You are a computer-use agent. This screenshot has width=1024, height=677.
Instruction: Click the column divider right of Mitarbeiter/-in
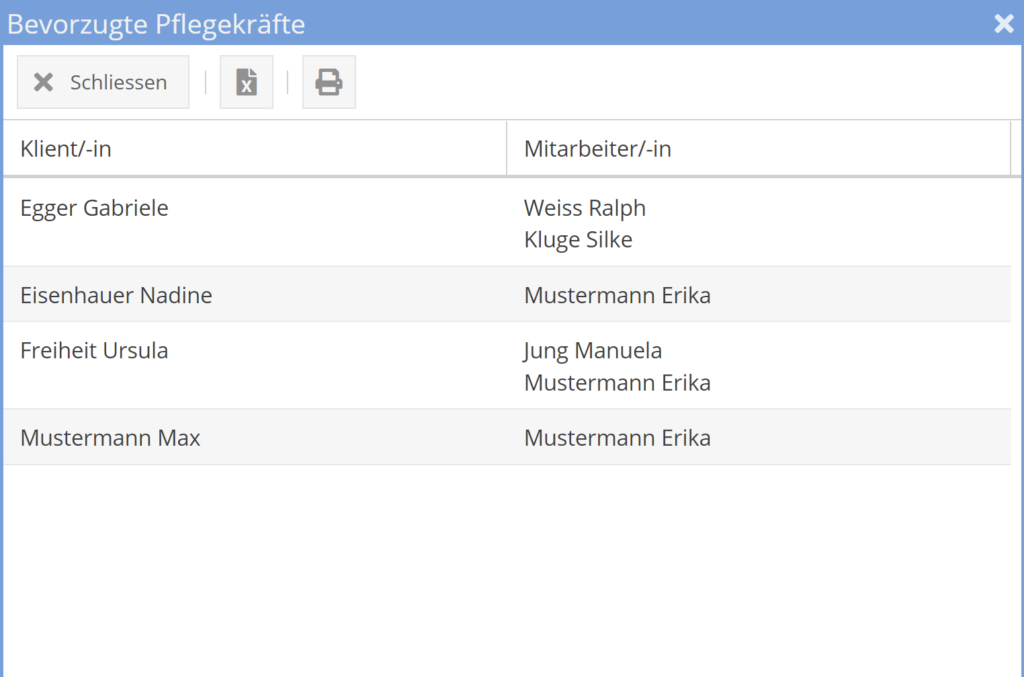(1011, 149)
